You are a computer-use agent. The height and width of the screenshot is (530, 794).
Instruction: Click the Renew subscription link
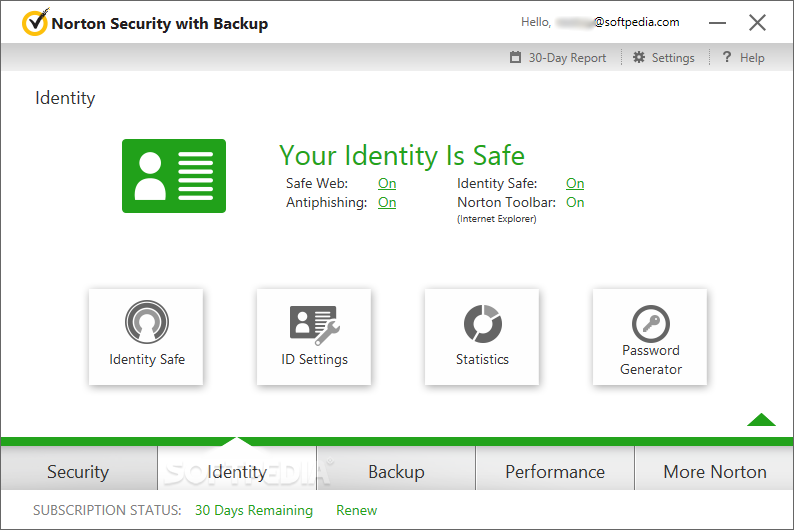pos(356,510)
